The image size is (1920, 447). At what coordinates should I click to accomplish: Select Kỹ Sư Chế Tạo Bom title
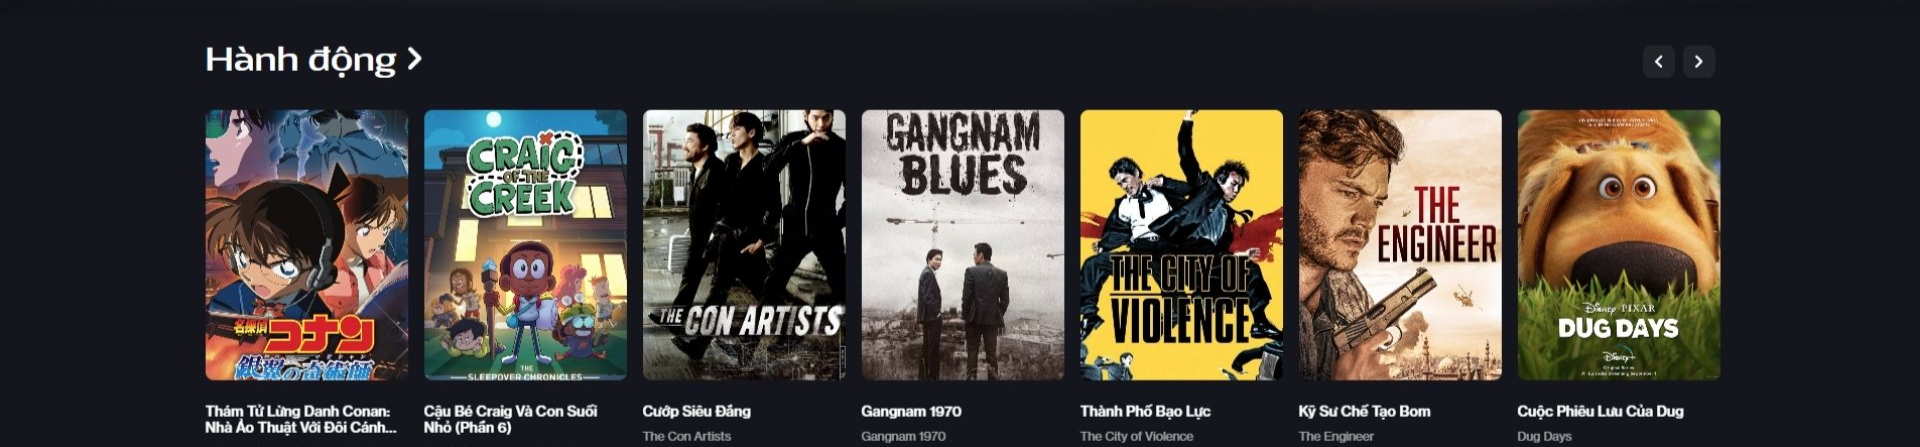point(1364,411)
